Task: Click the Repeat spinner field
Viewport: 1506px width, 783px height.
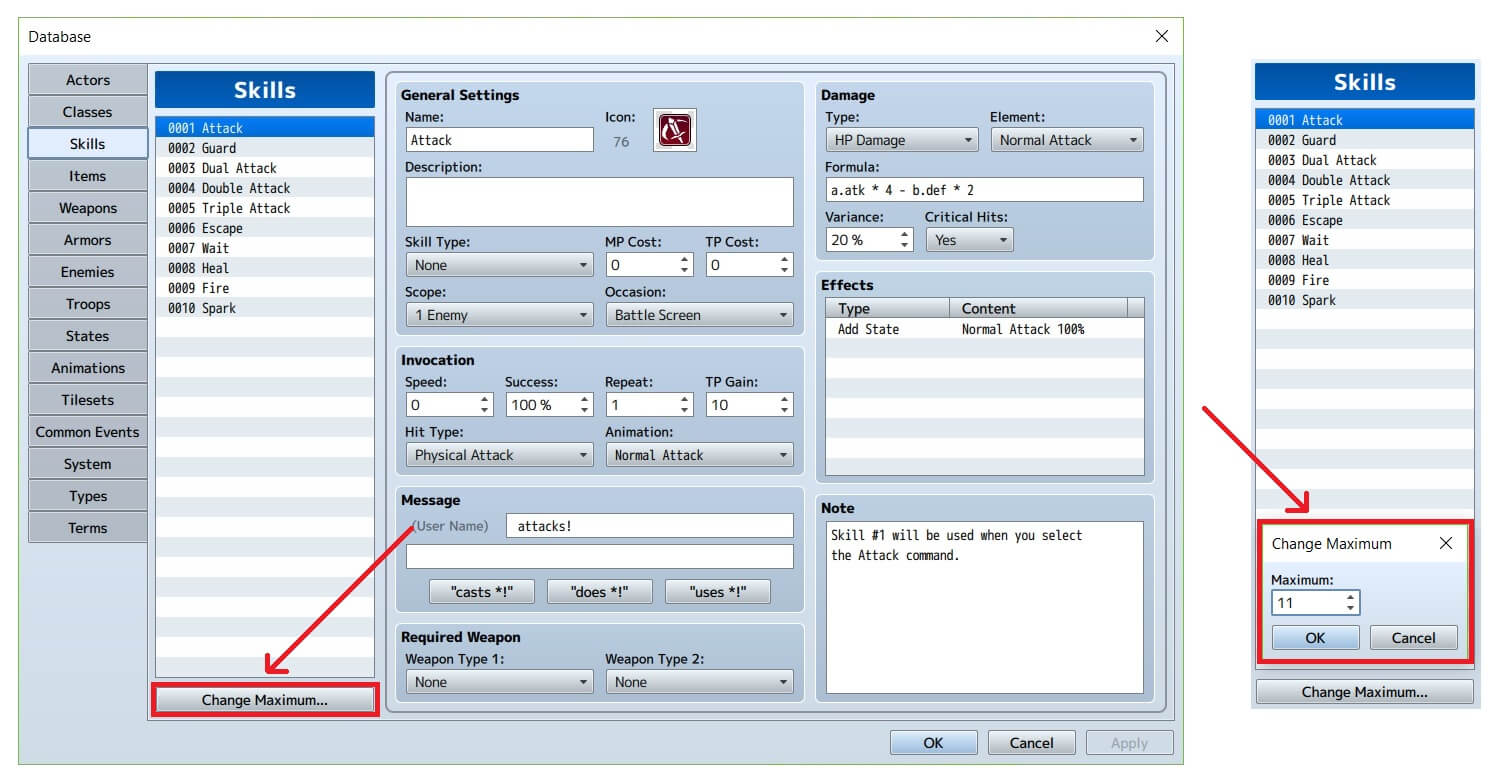Action: coord(649,405)
